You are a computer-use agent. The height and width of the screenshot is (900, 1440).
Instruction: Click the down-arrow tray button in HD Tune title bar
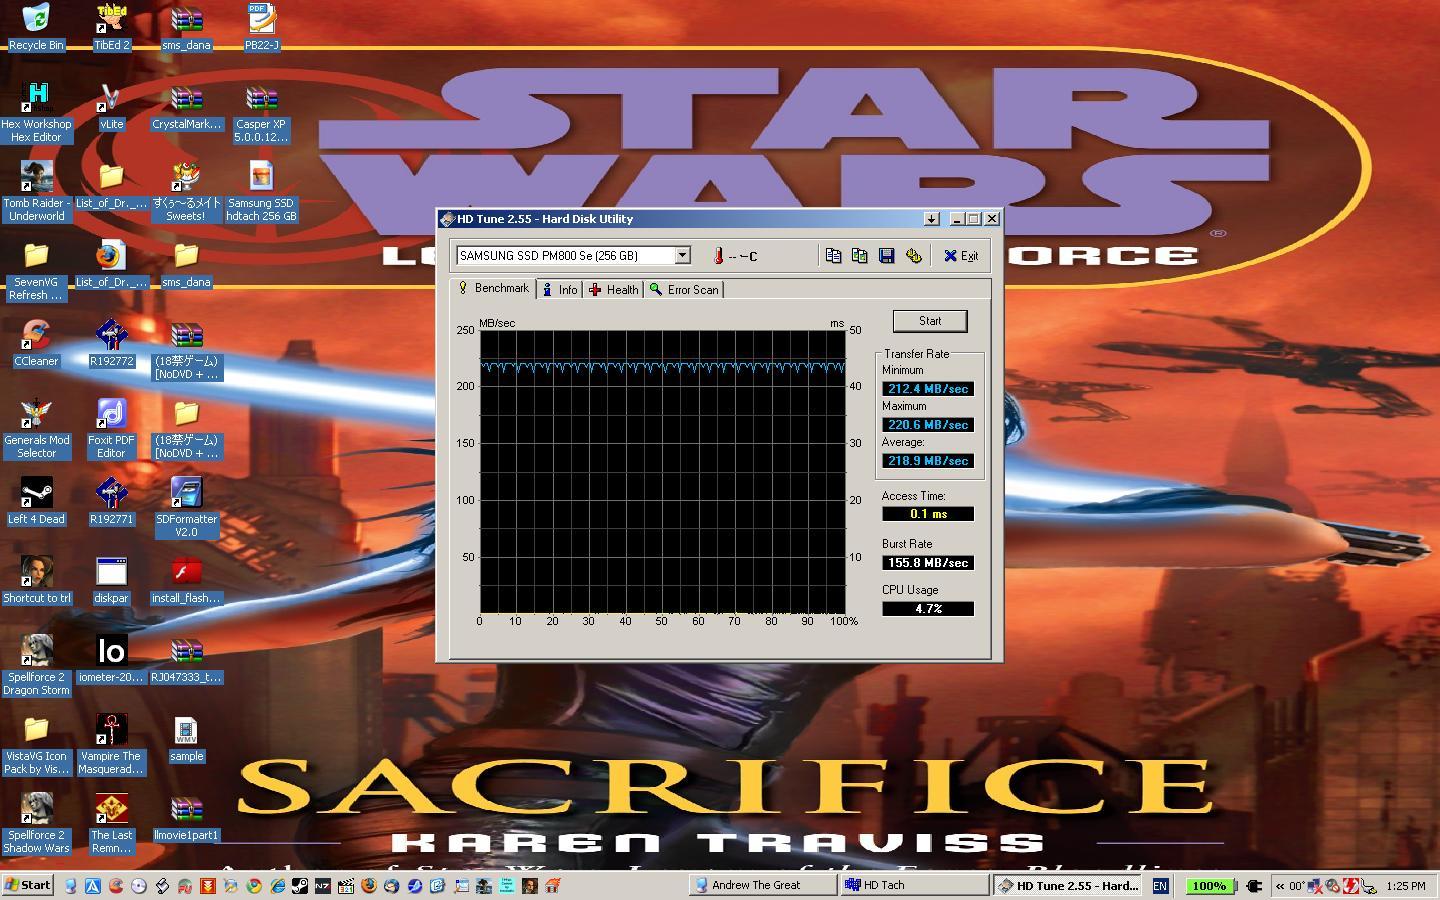(x=931, y=219)
